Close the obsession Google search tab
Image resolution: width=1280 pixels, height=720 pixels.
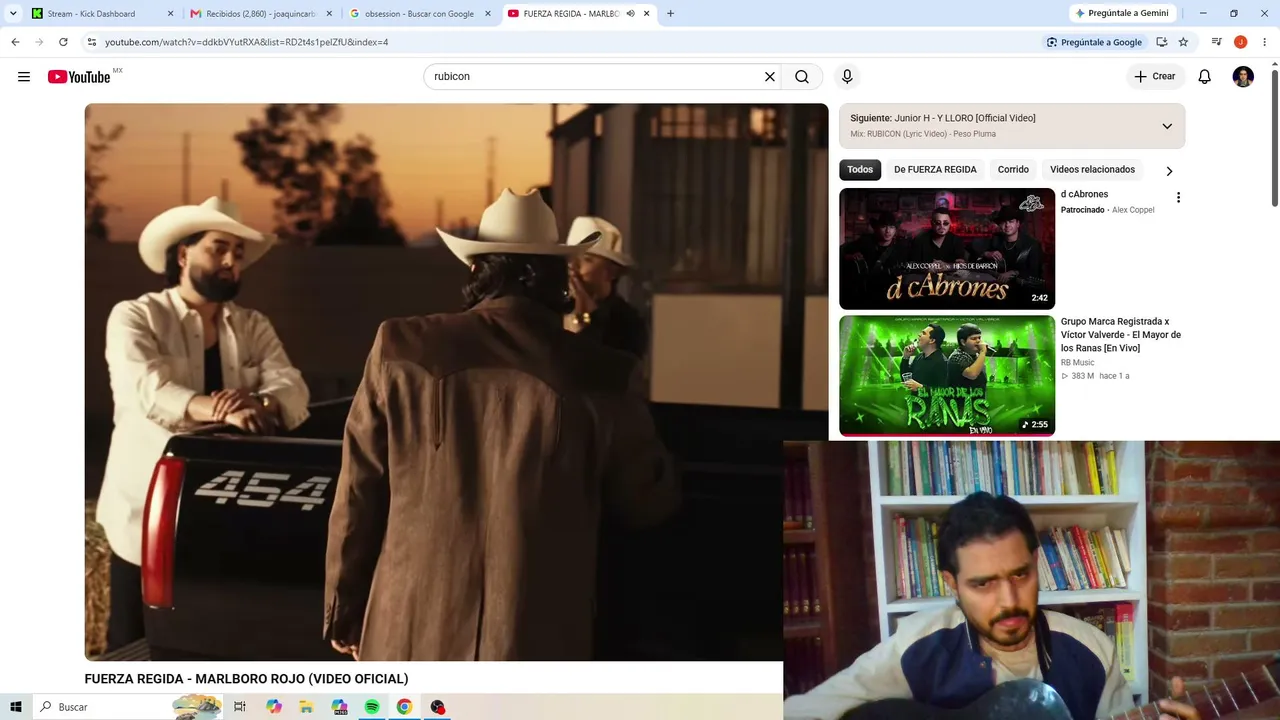click(488, 14)
